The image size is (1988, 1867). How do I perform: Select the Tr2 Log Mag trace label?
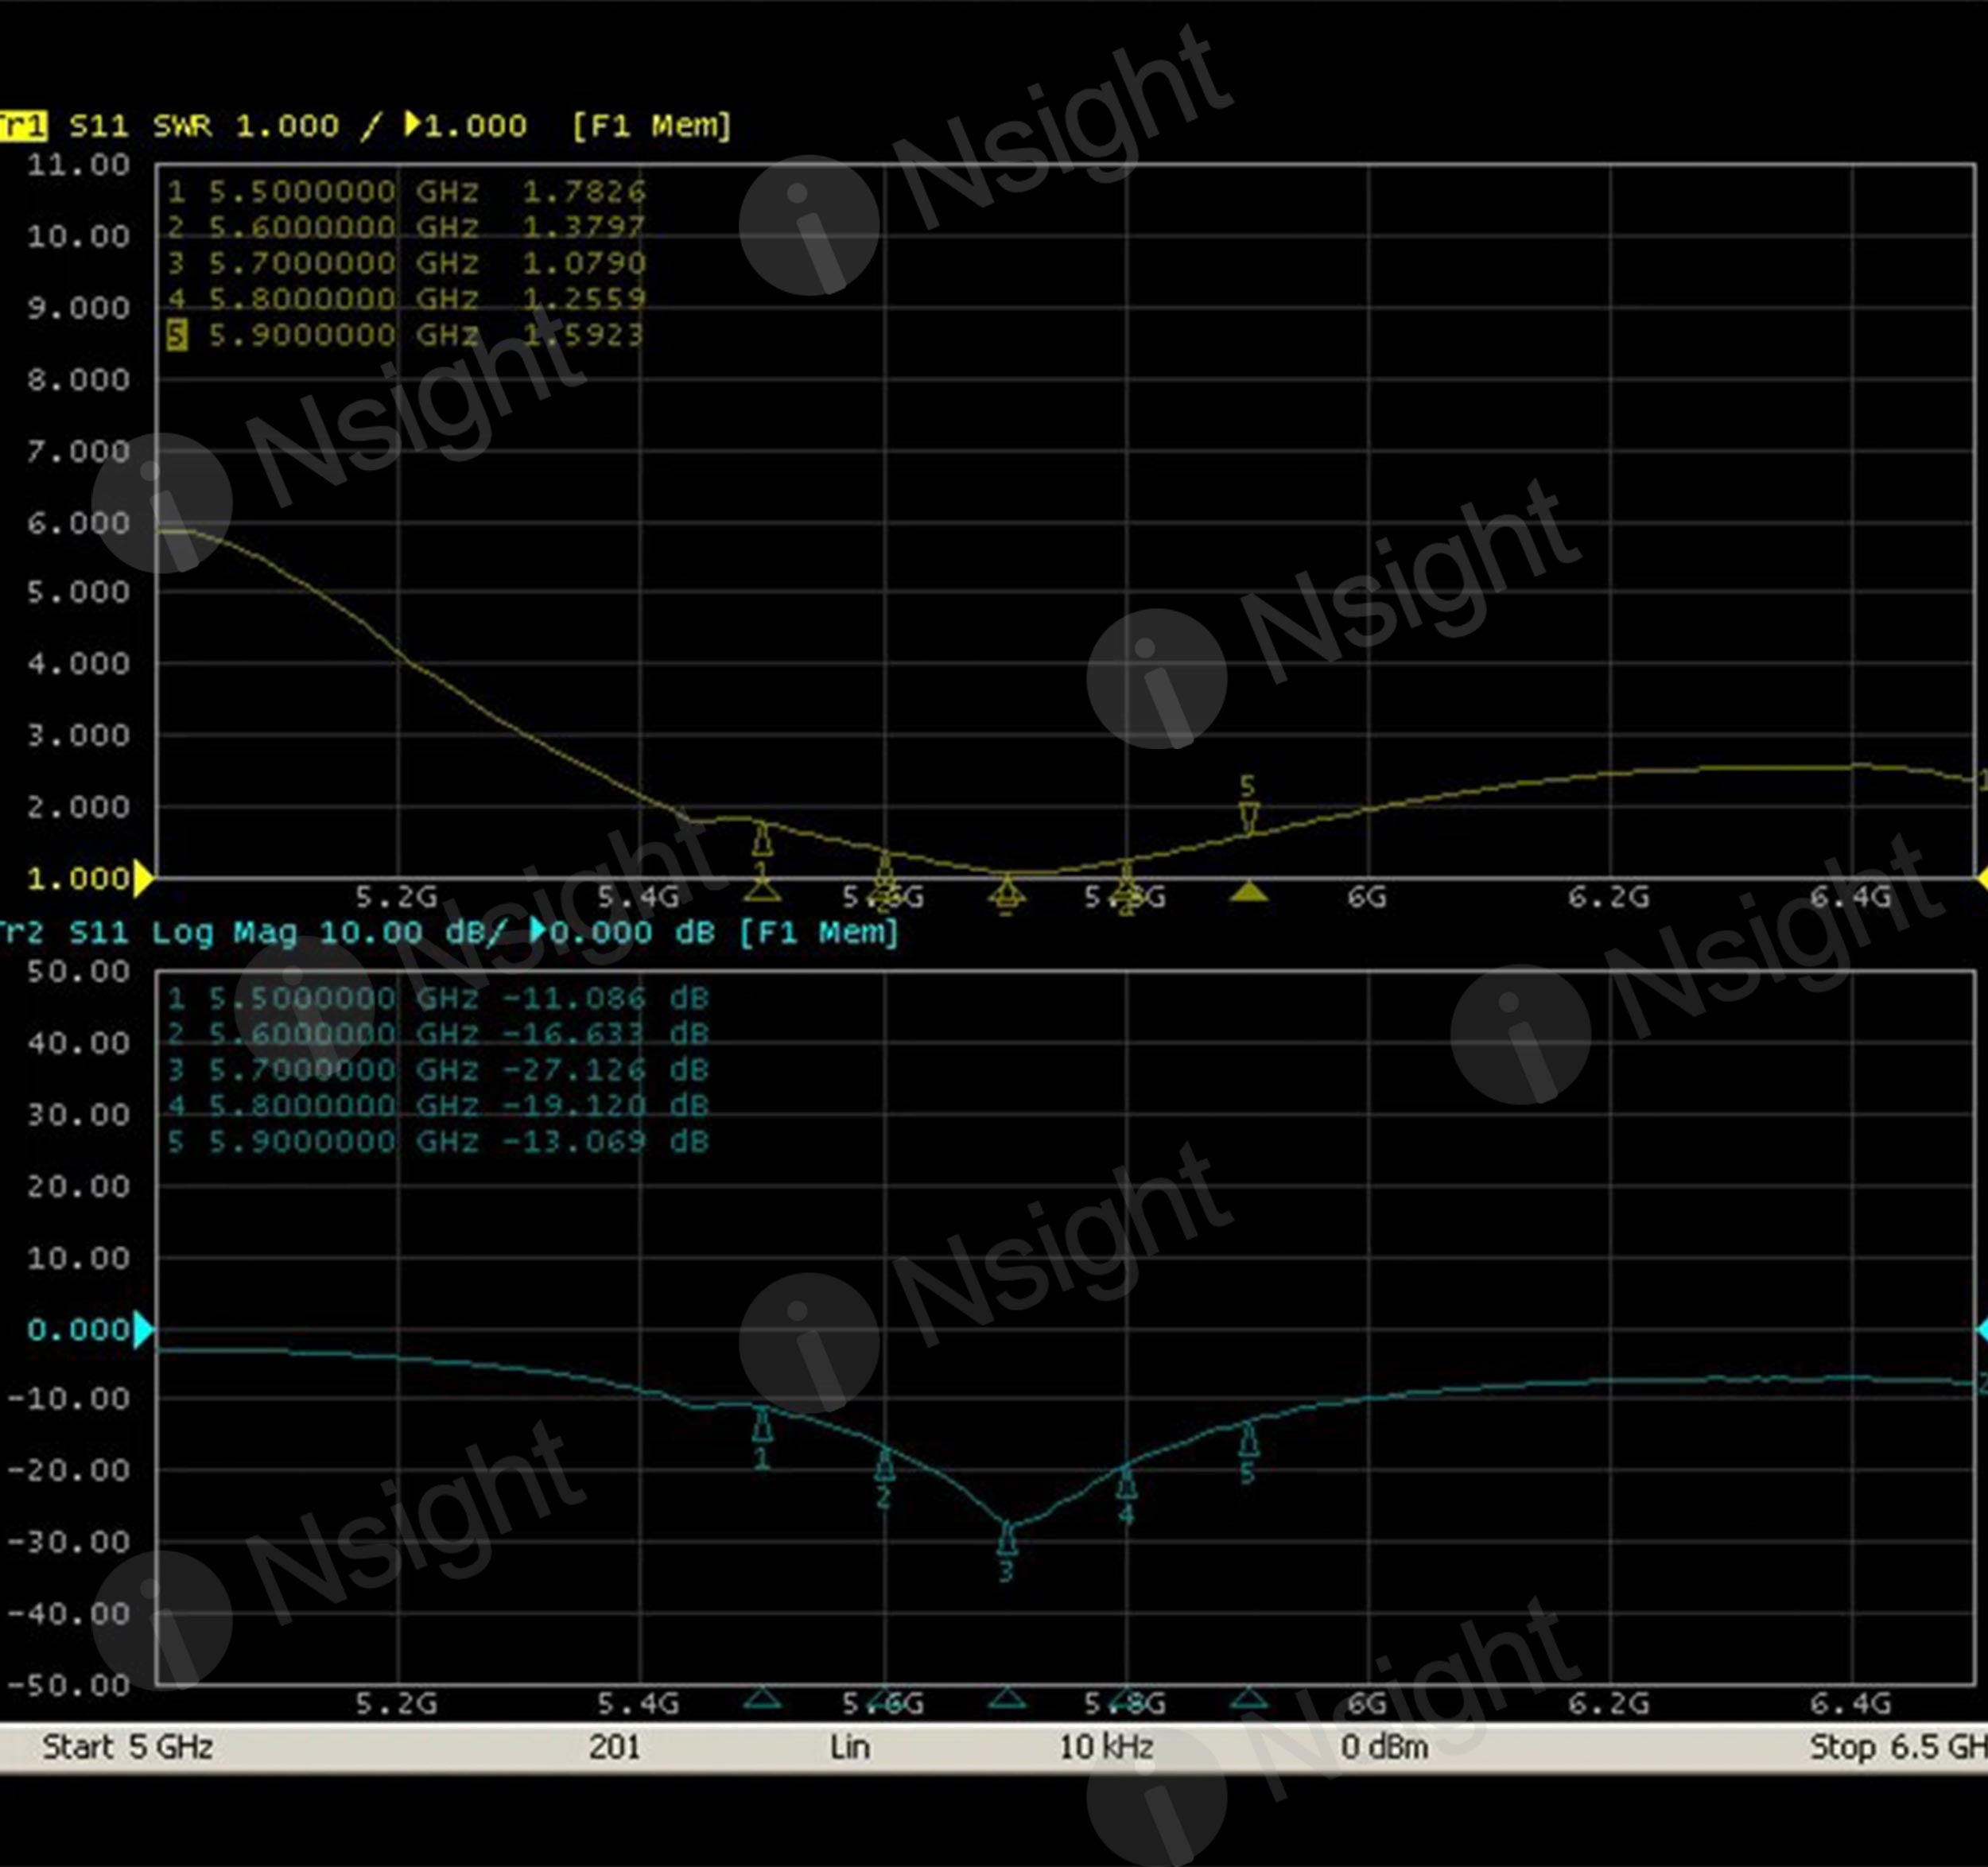(x=22, y=933)
